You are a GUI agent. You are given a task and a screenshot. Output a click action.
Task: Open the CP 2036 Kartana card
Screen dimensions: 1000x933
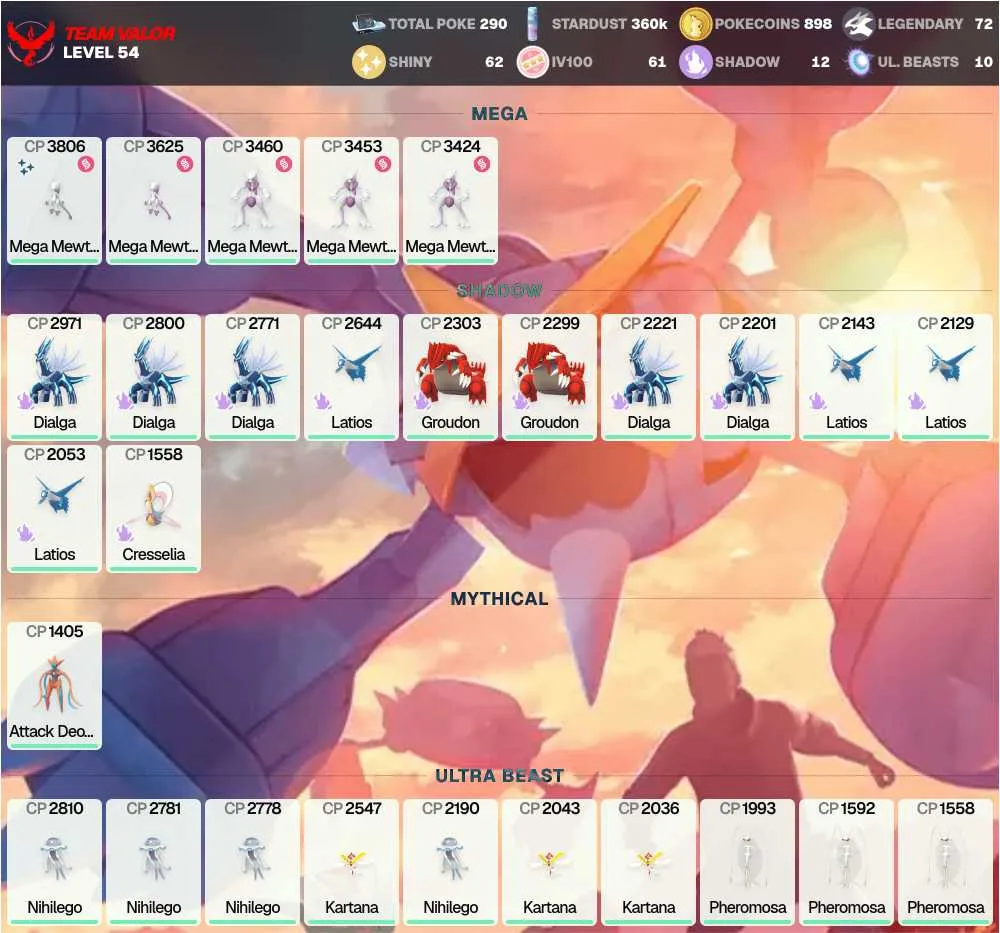pos(649,862)
